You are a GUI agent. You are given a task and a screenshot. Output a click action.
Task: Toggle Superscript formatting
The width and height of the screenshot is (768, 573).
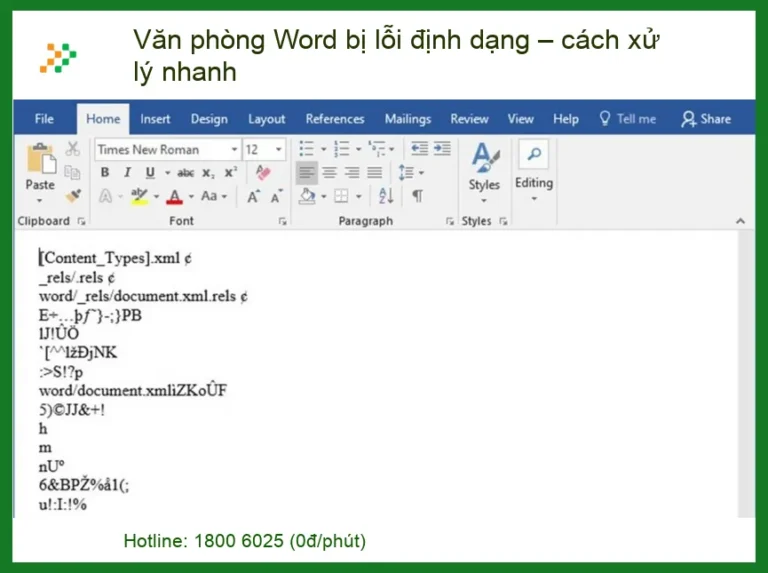(x=231, y=172)
